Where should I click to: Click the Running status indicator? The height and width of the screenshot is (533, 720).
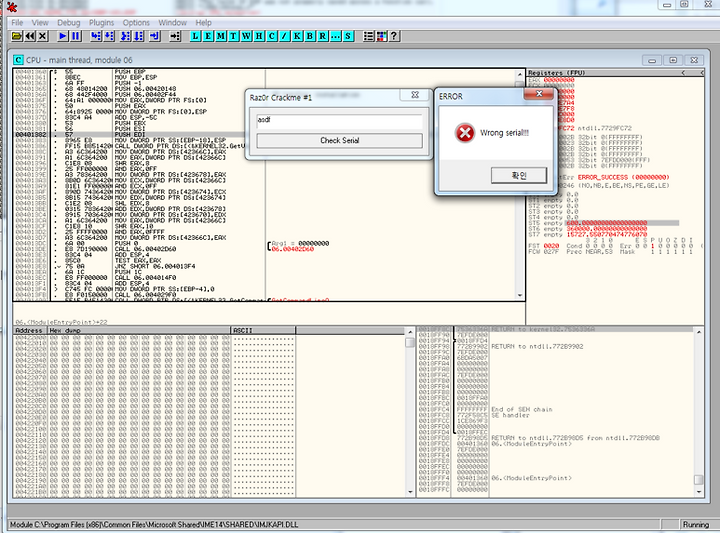click(x=696, y=524)
